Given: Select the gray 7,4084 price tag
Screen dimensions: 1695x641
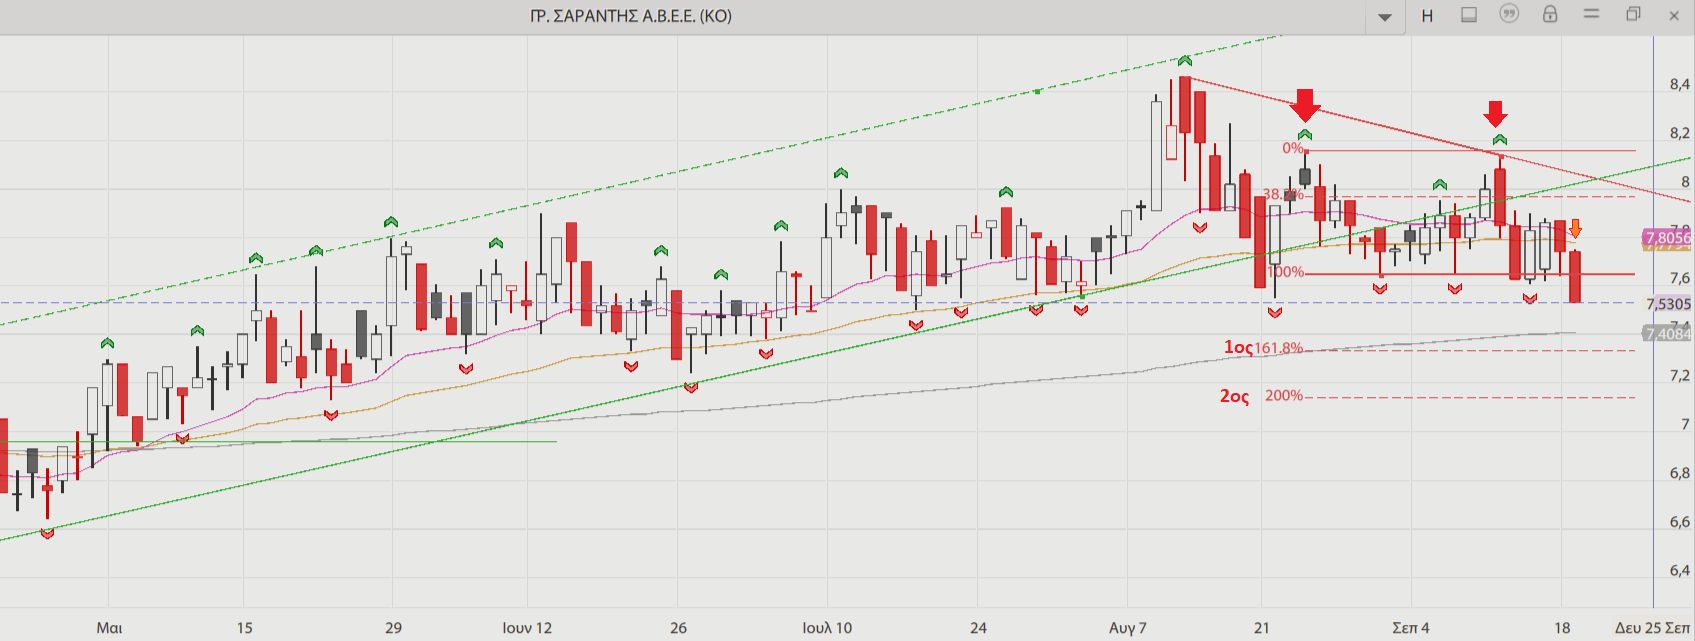Looking at the screenshot, I should coord(1667,333).
